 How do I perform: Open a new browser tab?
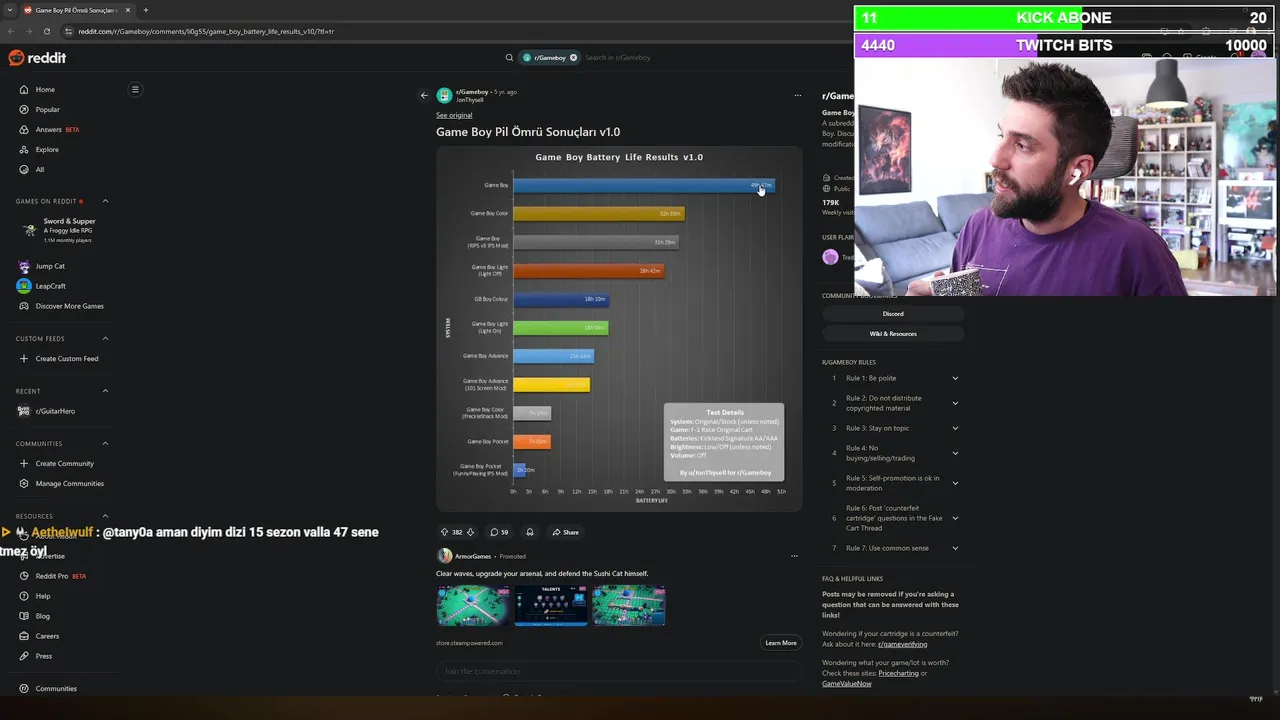(x=145, y=10)
